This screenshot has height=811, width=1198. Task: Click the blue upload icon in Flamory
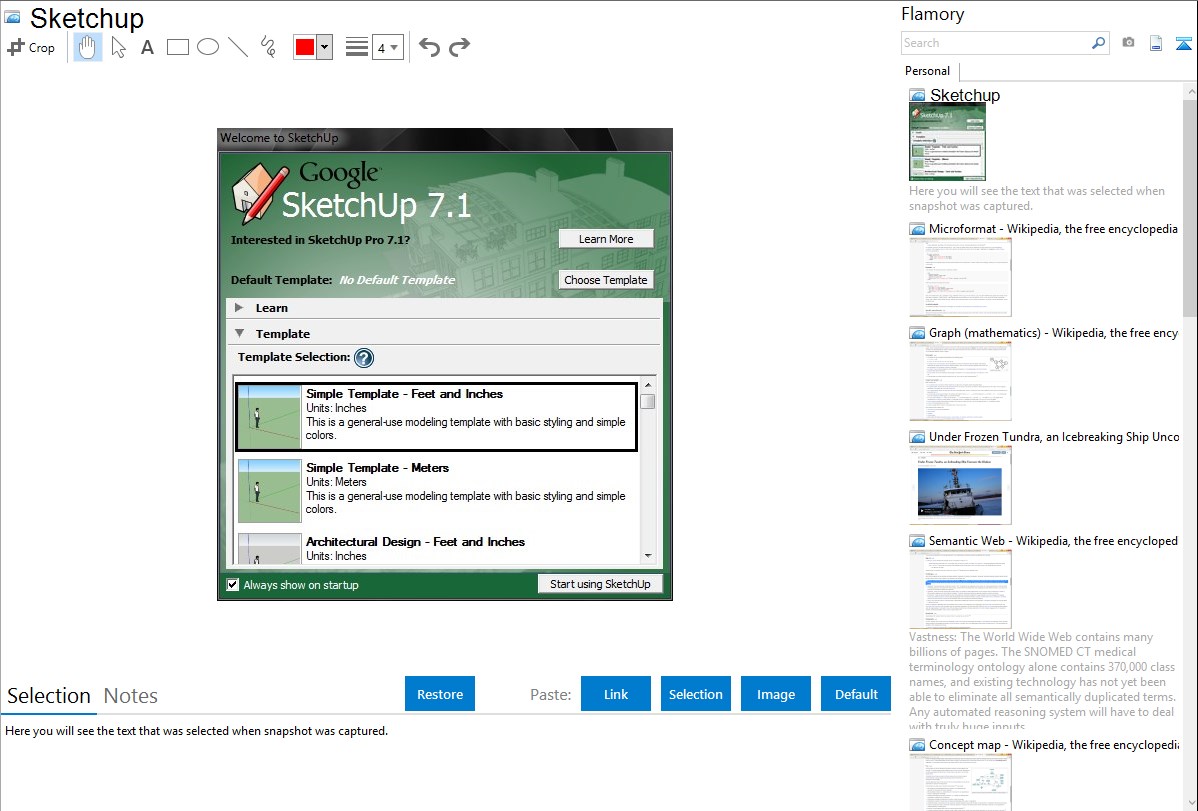click(x=1183, y=43)
